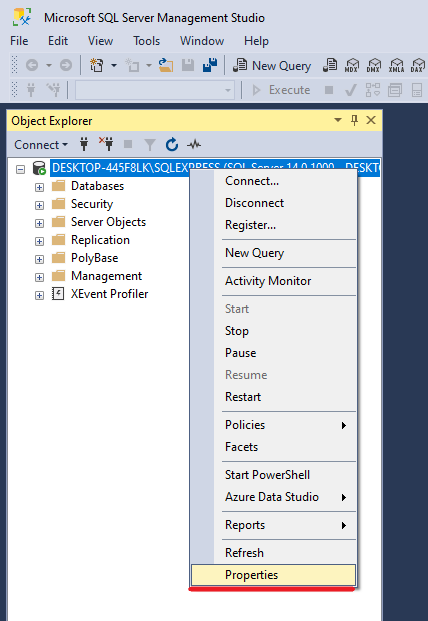Image resolution: width=428 pixels, height=621 pixels.
Task: Expand the Server Objects folder
Action: pyautogui.click(x=39, y=223)
